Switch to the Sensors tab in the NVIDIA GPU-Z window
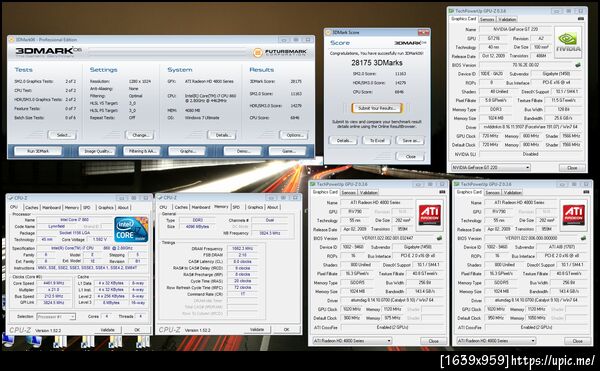Viewport: 600px width, 371px height. 487,19
